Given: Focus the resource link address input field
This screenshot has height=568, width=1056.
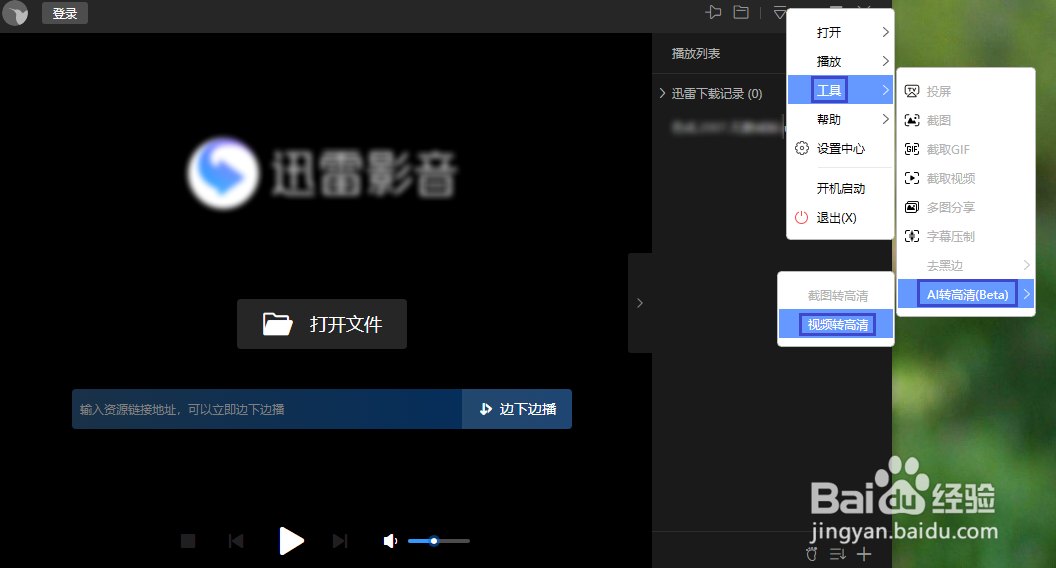Looking at the screenshot, I should tap(267, 409).
